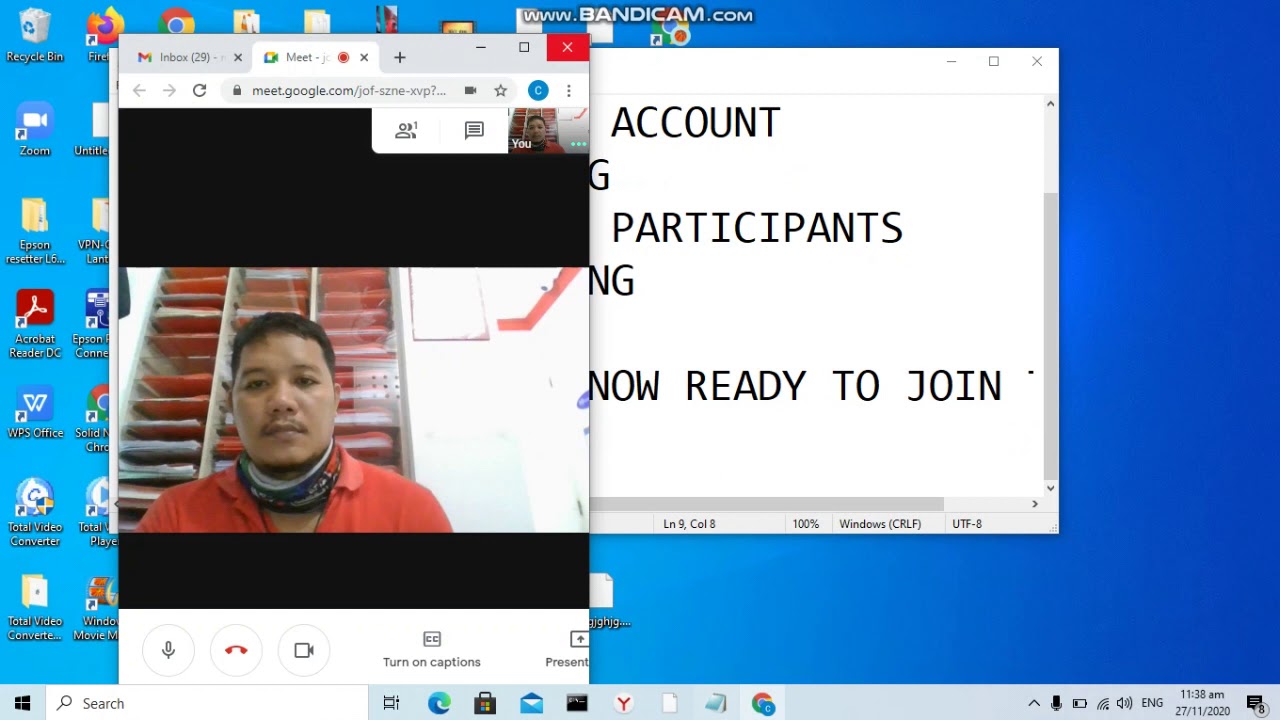The height and width of the screenshot is (720, 1280).
Task: Open the Wi-Fi network tray icon
Action: (1103, 703)
